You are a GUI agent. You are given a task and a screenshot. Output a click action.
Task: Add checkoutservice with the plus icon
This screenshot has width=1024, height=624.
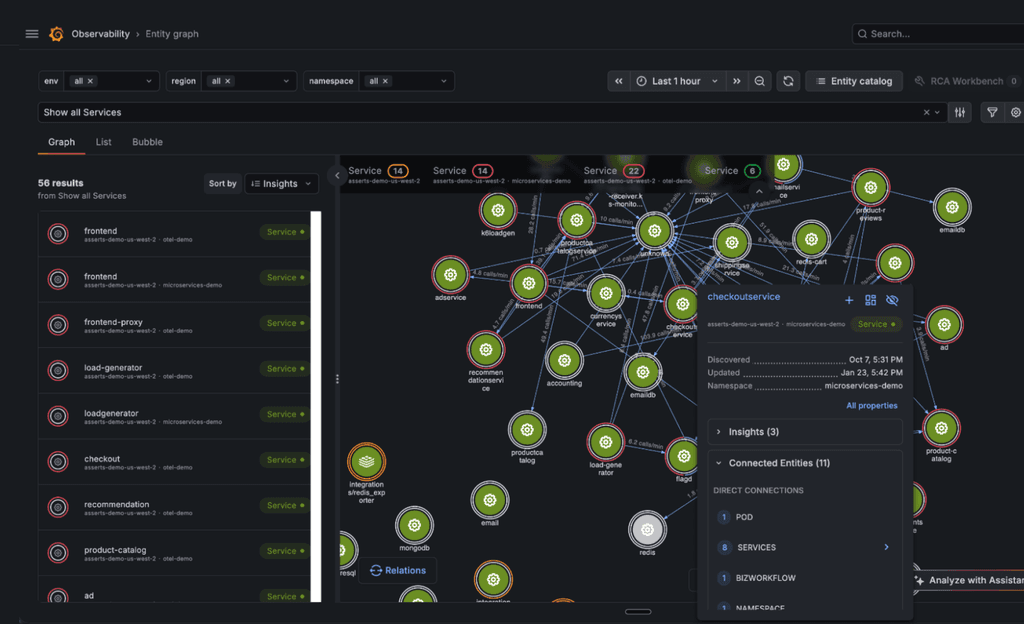coord(849,300)
